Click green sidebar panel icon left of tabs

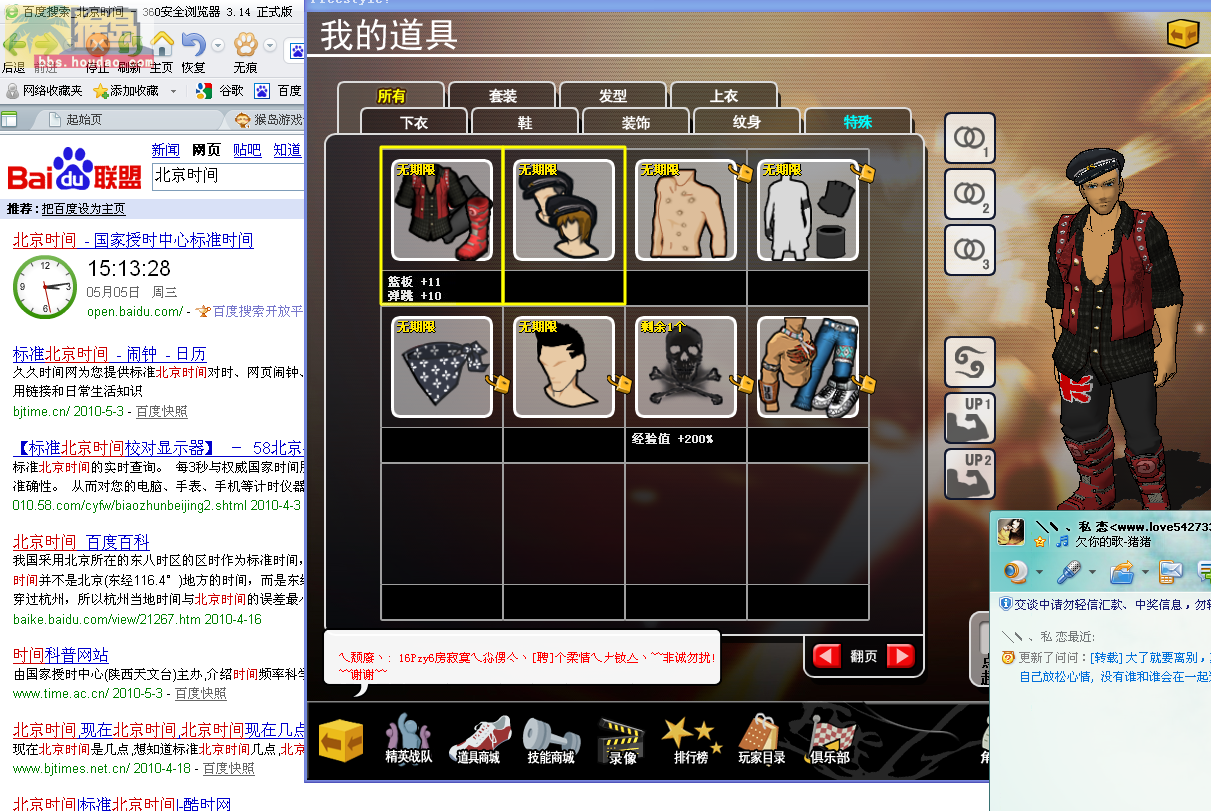(9, 120)
